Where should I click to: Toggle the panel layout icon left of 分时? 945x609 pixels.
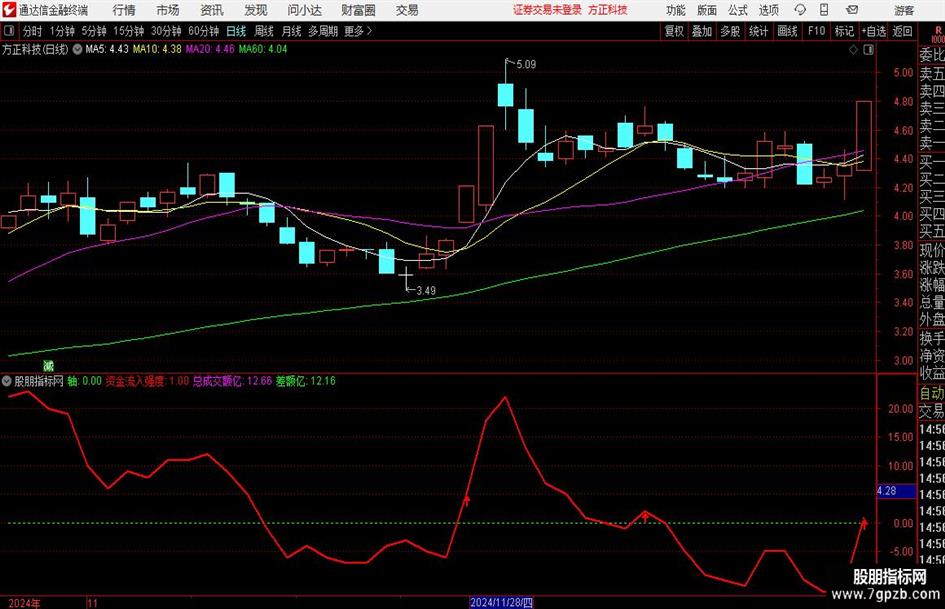tap(9, 31)
